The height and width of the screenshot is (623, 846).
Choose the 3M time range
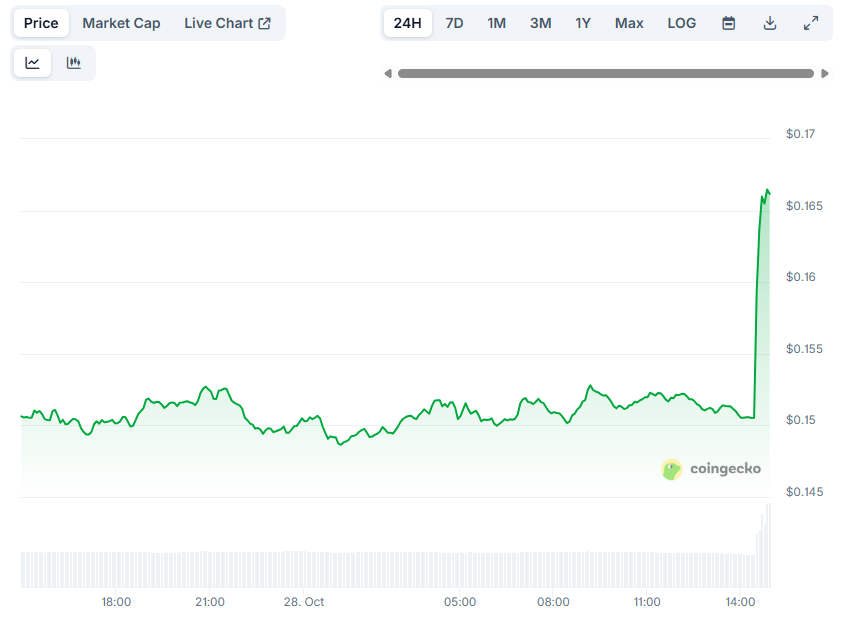point(540,22)
